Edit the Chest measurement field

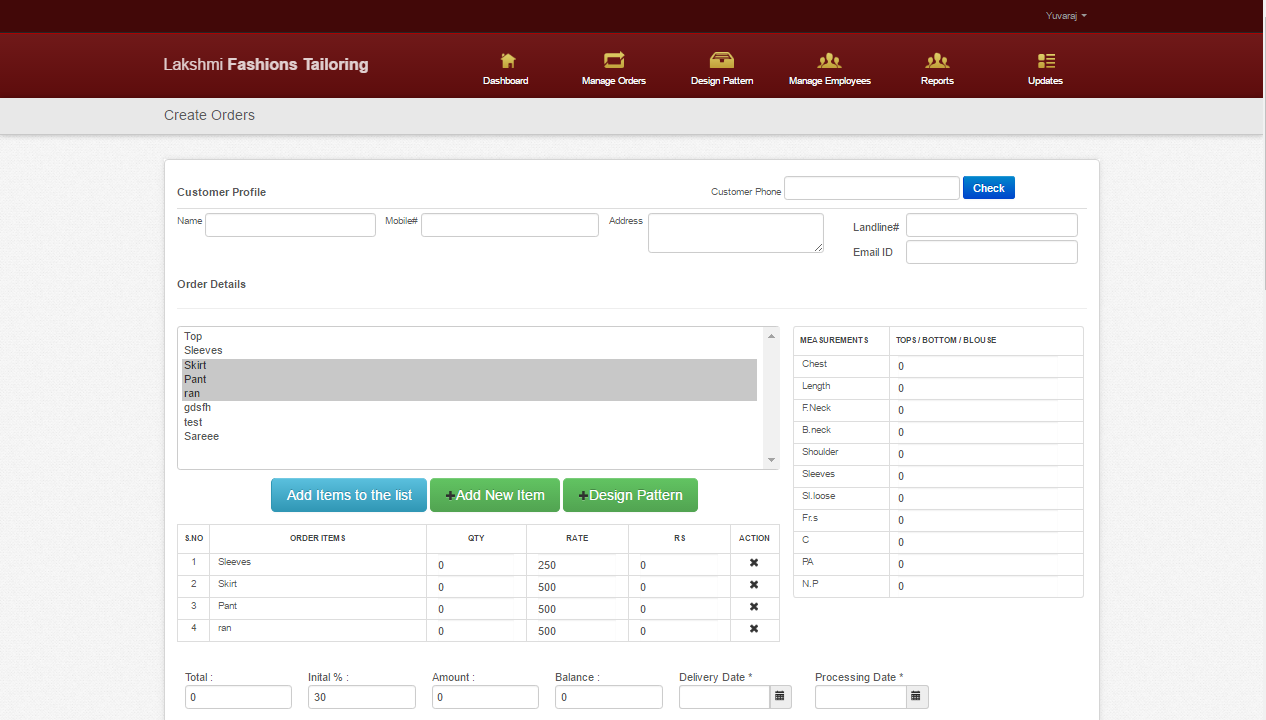[976, 367]
